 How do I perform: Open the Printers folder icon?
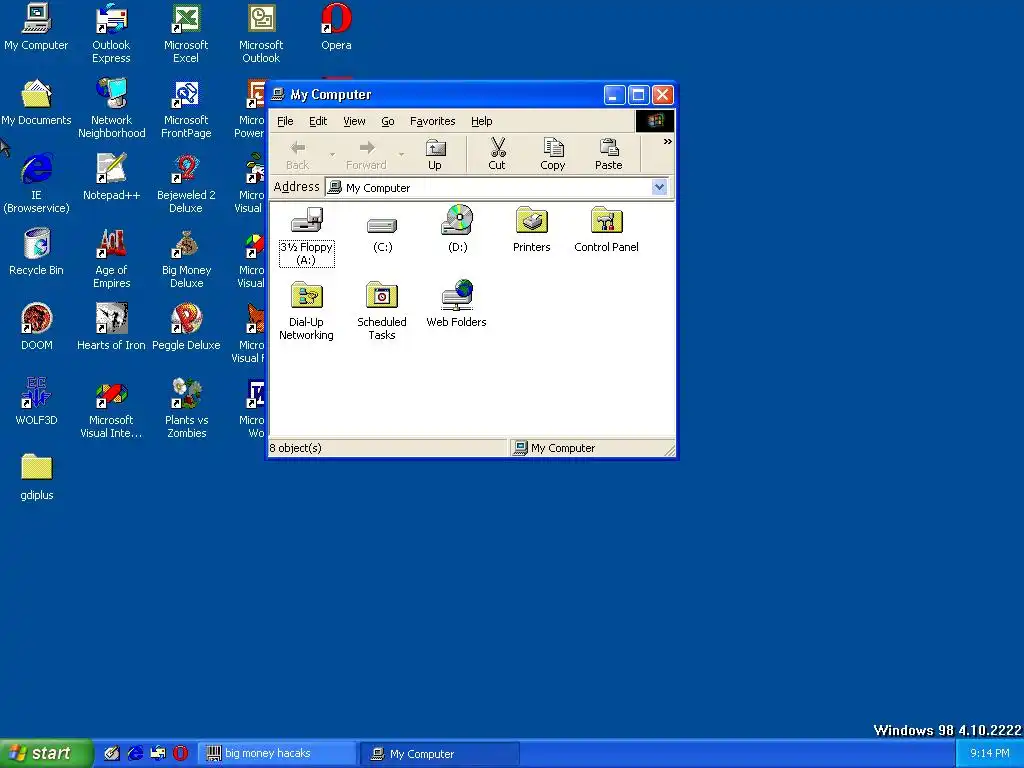pos(532,229)
